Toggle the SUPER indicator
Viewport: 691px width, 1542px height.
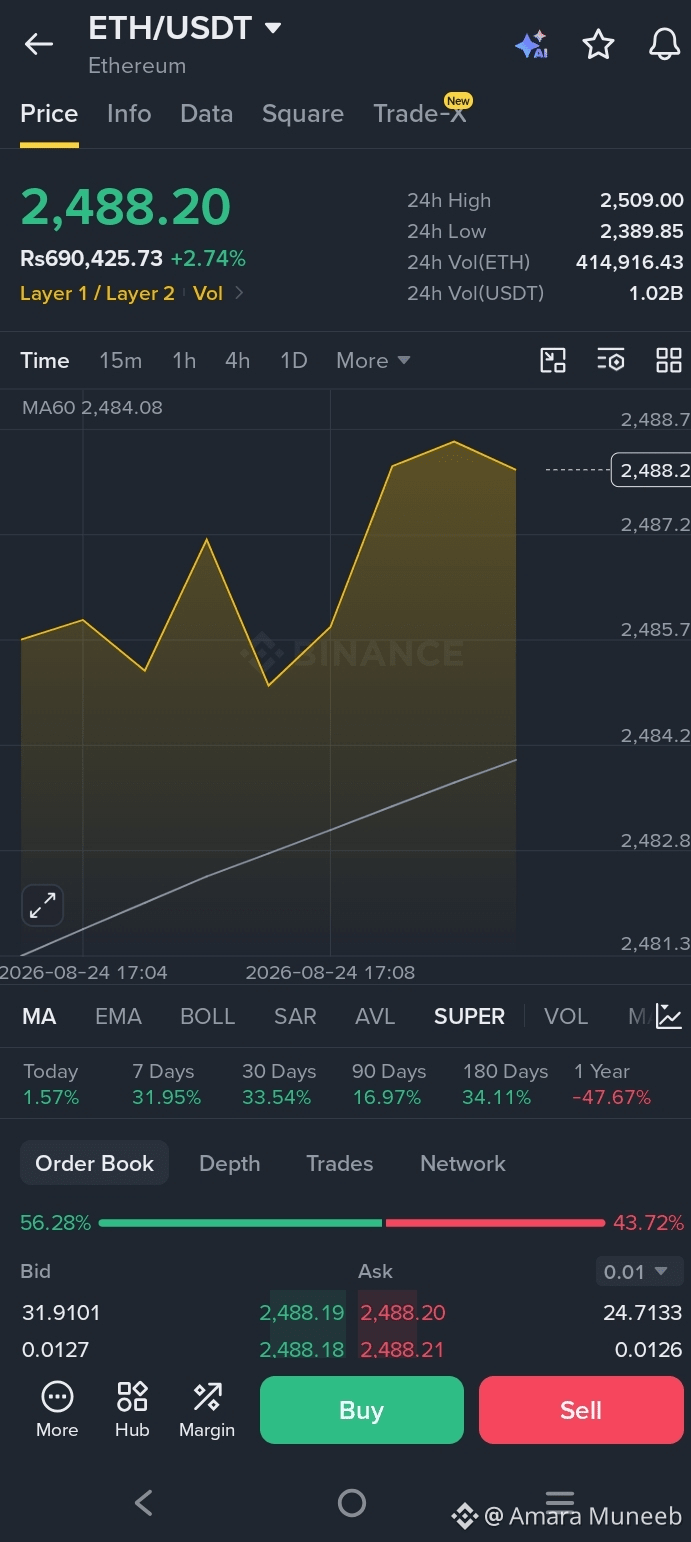pos(469,1017)
